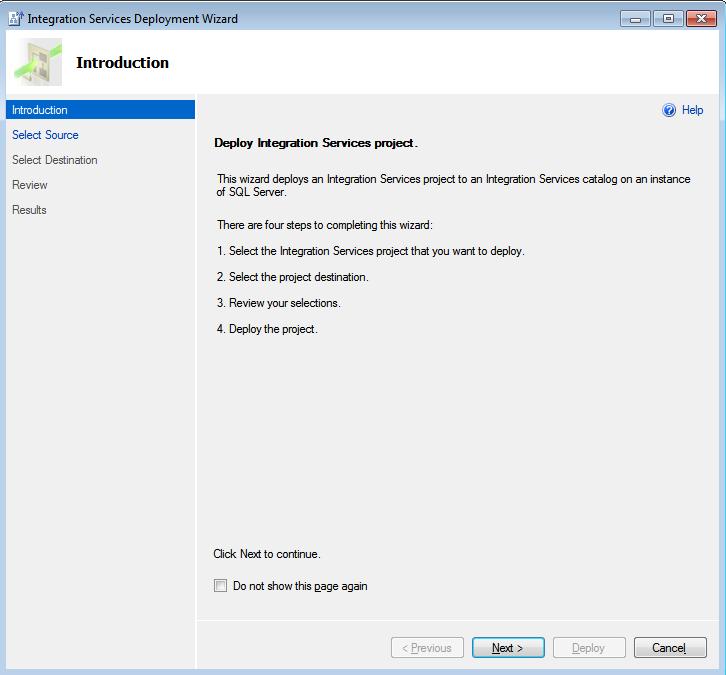Go to the Select Source step
This screenshot has height=675, width=726.
(45, 135)
